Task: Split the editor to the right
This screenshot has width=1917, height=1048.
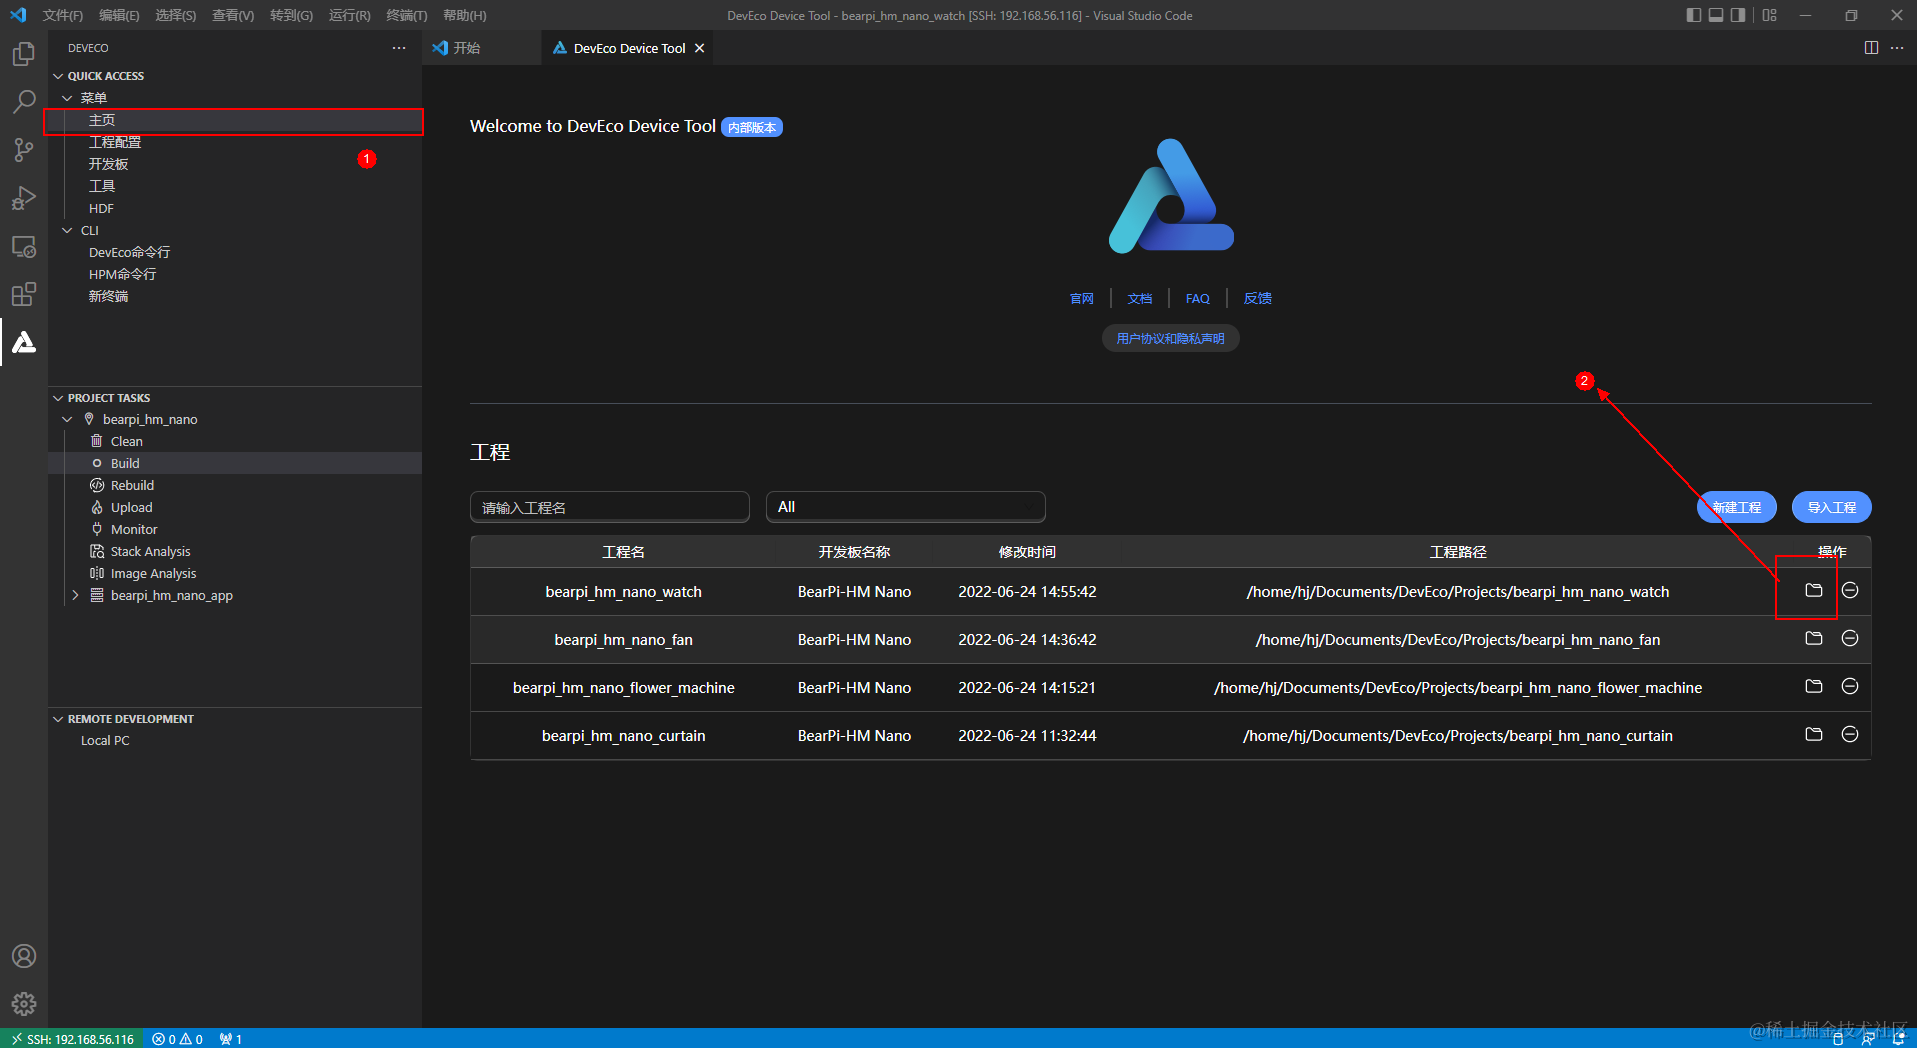Action: [x=1871, y=48]
